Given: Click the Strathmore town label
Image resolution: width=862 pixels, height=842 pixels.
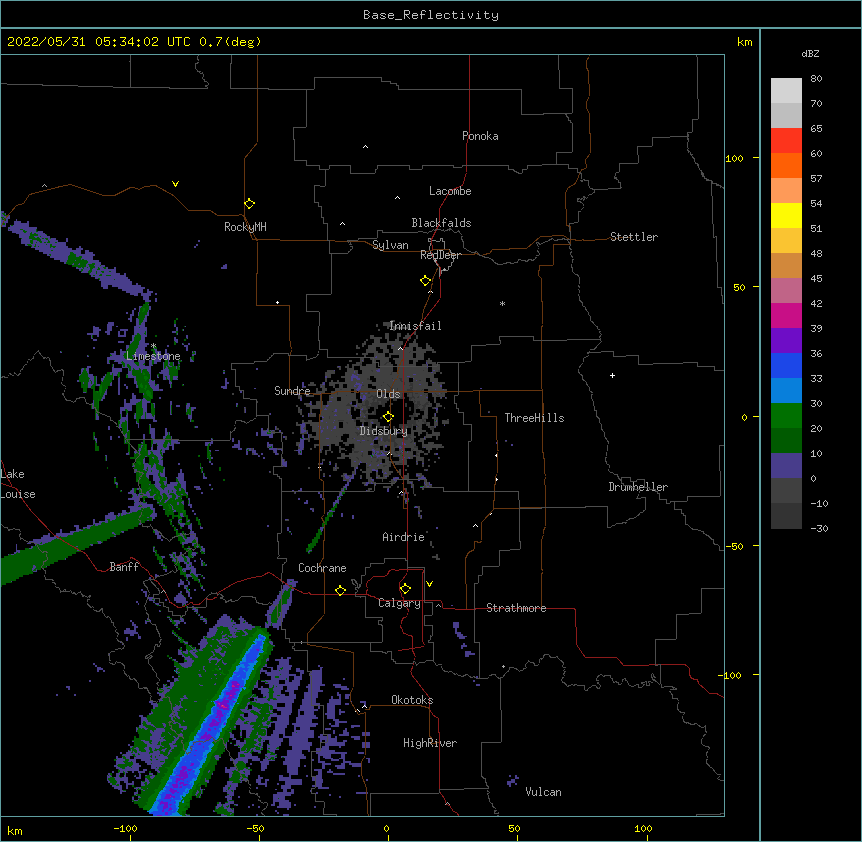Looking at the screenshot, I should coord(516,608).
